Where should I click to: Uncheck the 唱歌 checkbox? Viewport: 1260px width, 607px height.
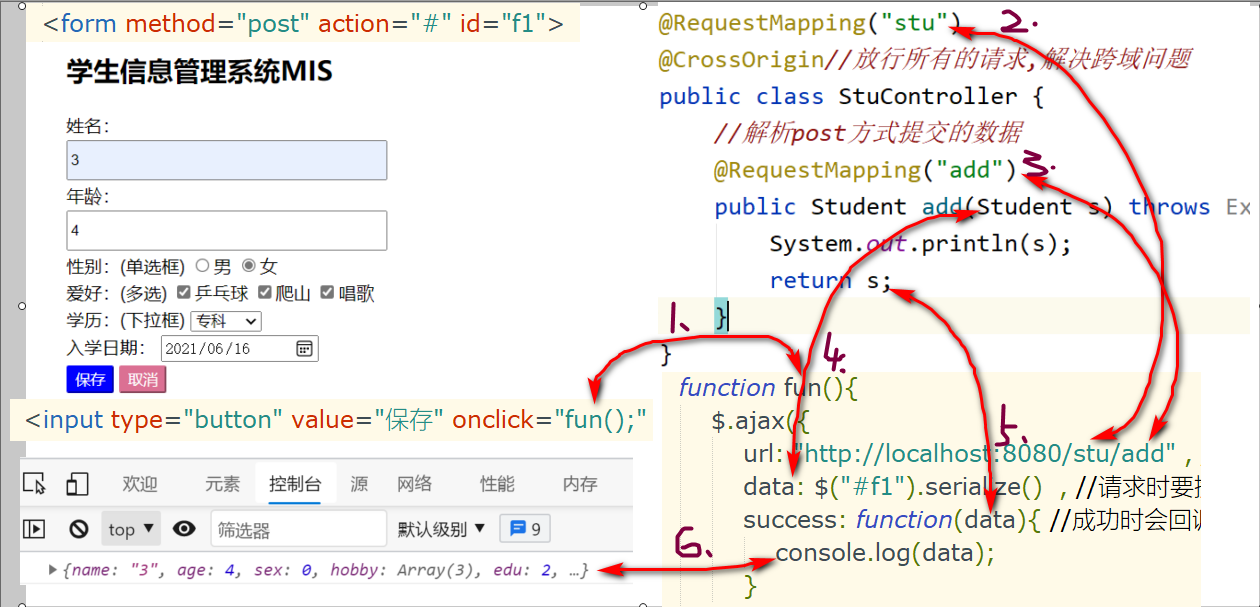click(x=327, y=293)
